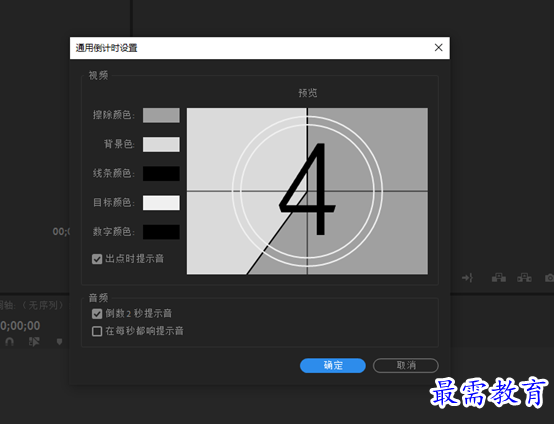The image size is (554, 424).
Task: Click the lift icon in background monitor
Action: click(x=499, y=278)
